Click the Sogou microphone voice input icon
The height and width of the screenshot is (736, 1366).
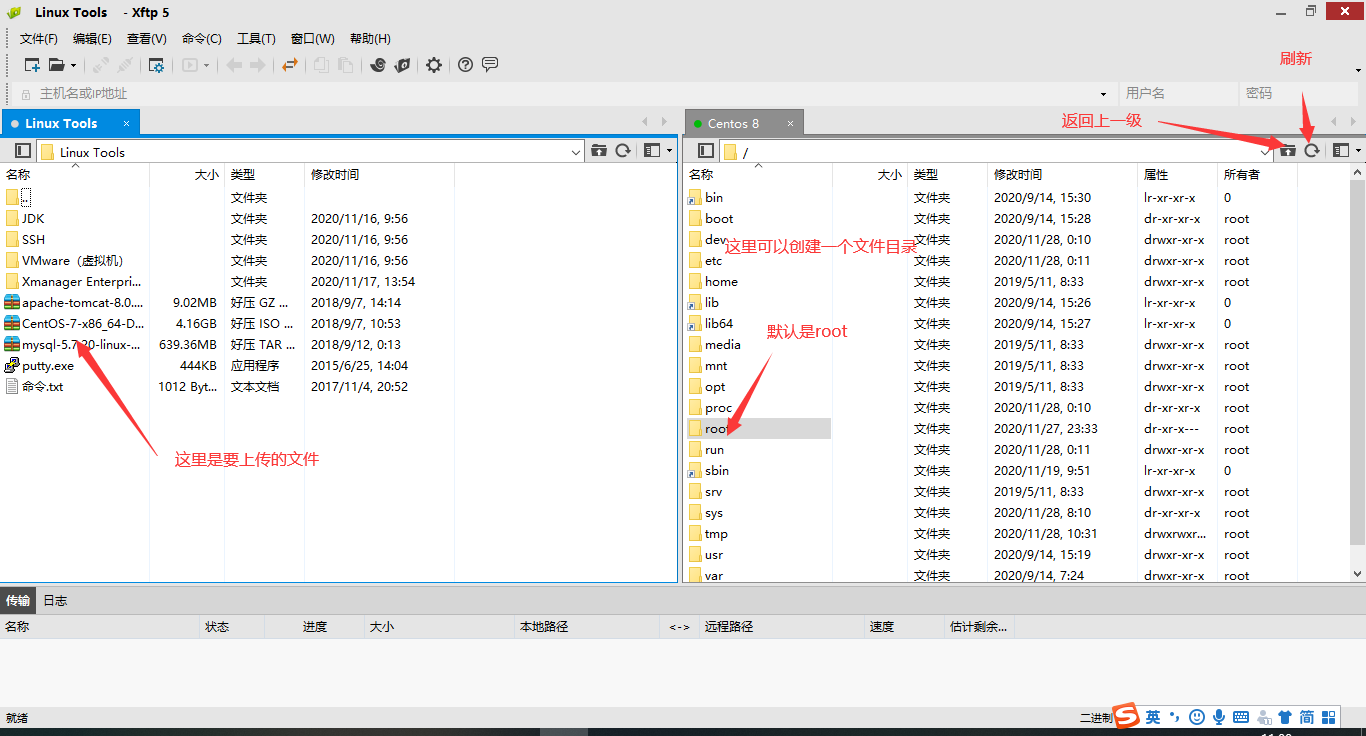coord(1219,717)
